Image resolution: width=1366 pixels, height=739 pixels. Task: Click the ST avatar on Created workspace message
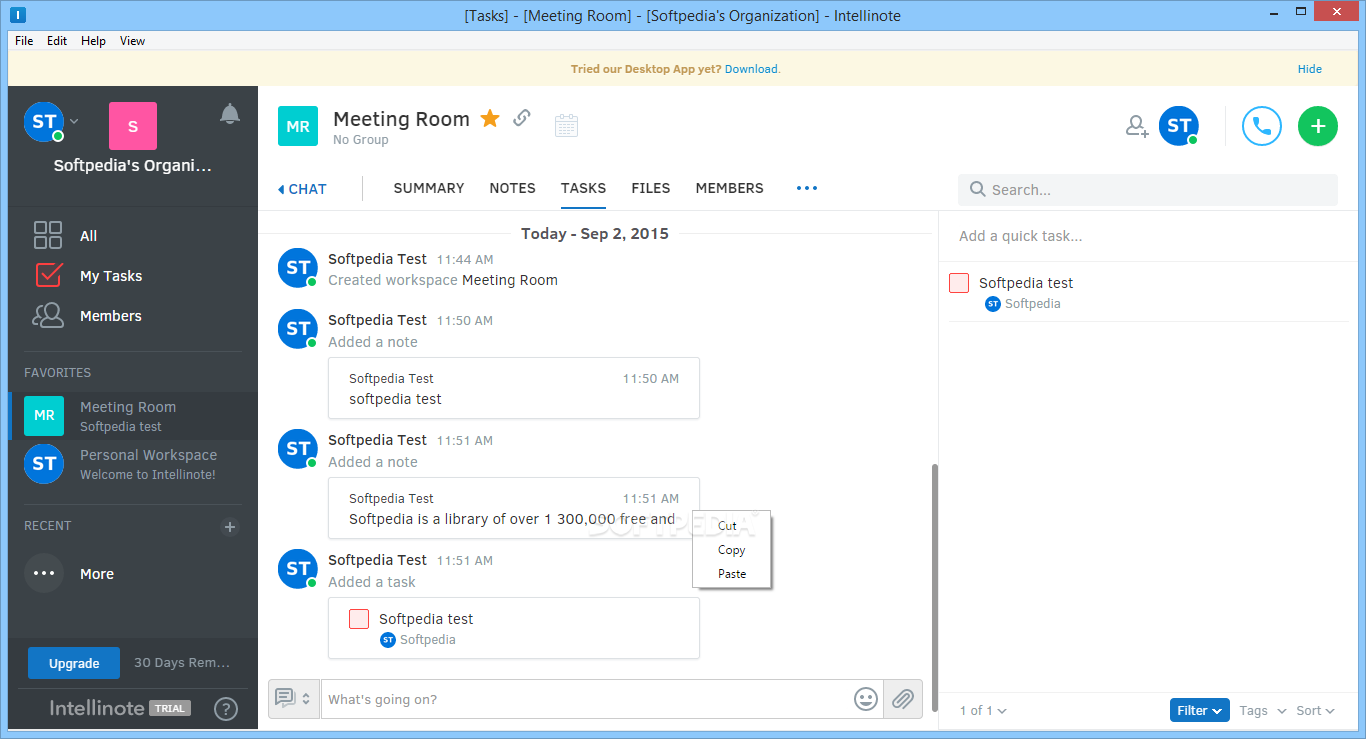click(x=298, y=268)
